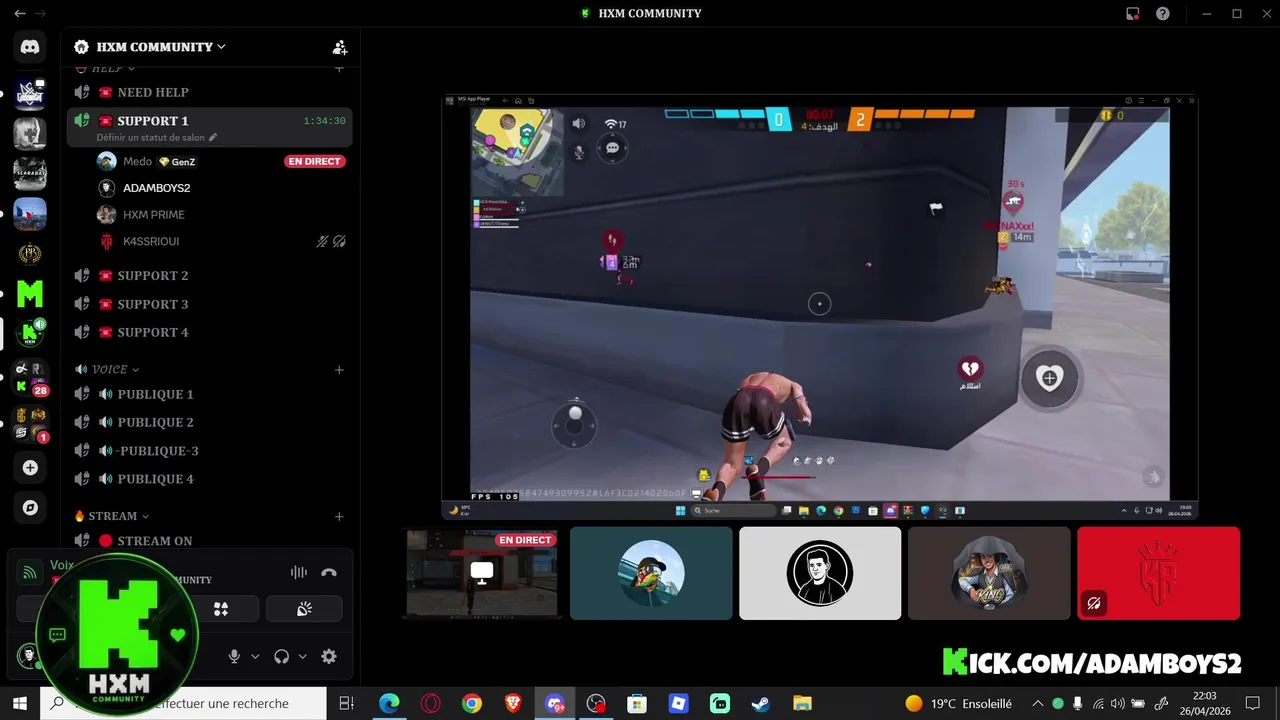
Task: Open Chrome from the taskbar
Action: click(x=472, y=704)
